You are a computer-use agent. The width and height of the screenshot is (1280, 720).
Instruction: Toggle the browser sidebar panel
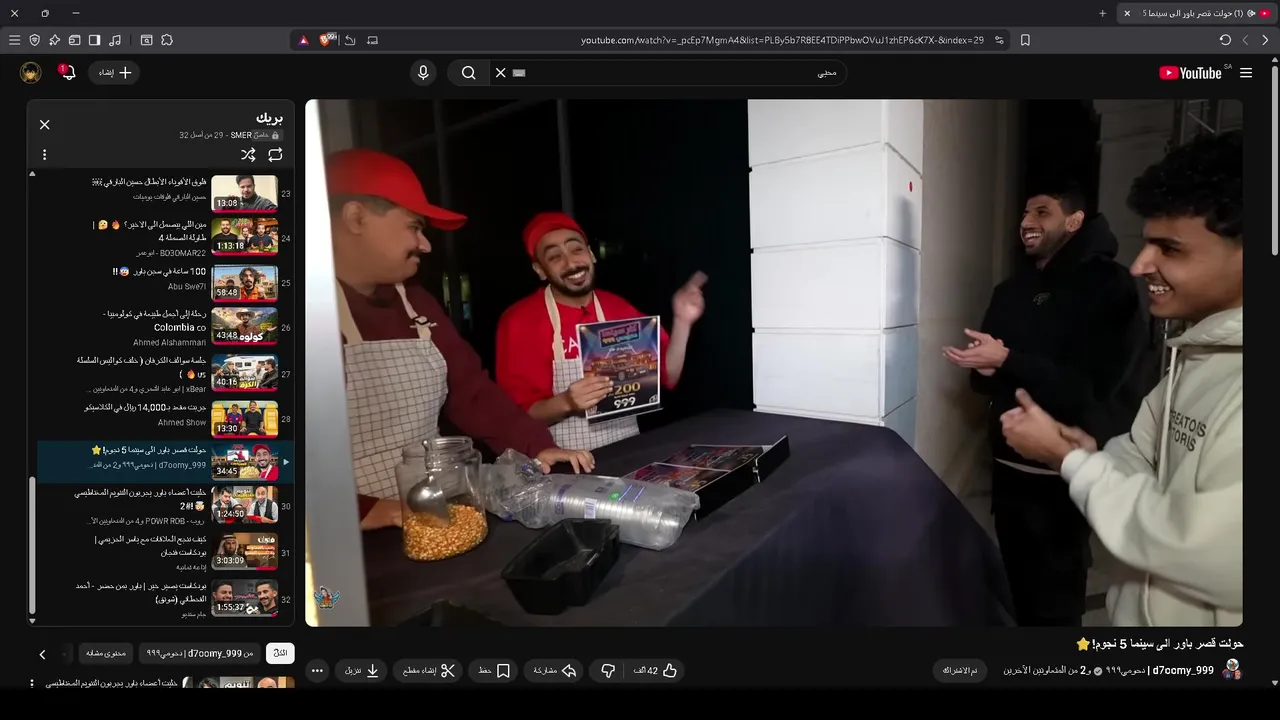(x=94, y=40)
